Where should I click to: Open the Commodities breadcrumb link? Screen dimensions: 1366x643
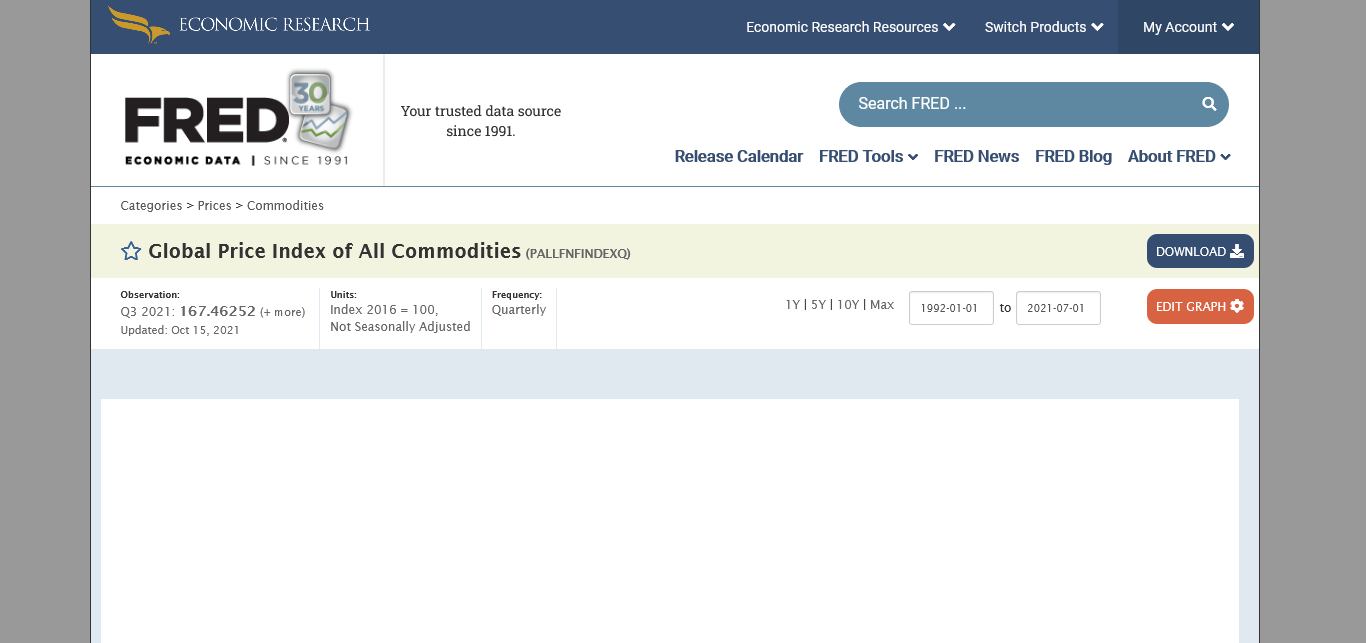tap(285, 206)
